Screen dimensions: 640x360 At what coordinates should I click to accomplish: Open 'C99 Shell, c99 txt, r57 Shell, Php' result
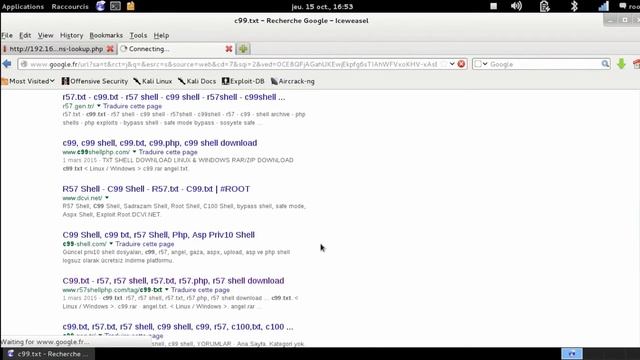(158, 235)
